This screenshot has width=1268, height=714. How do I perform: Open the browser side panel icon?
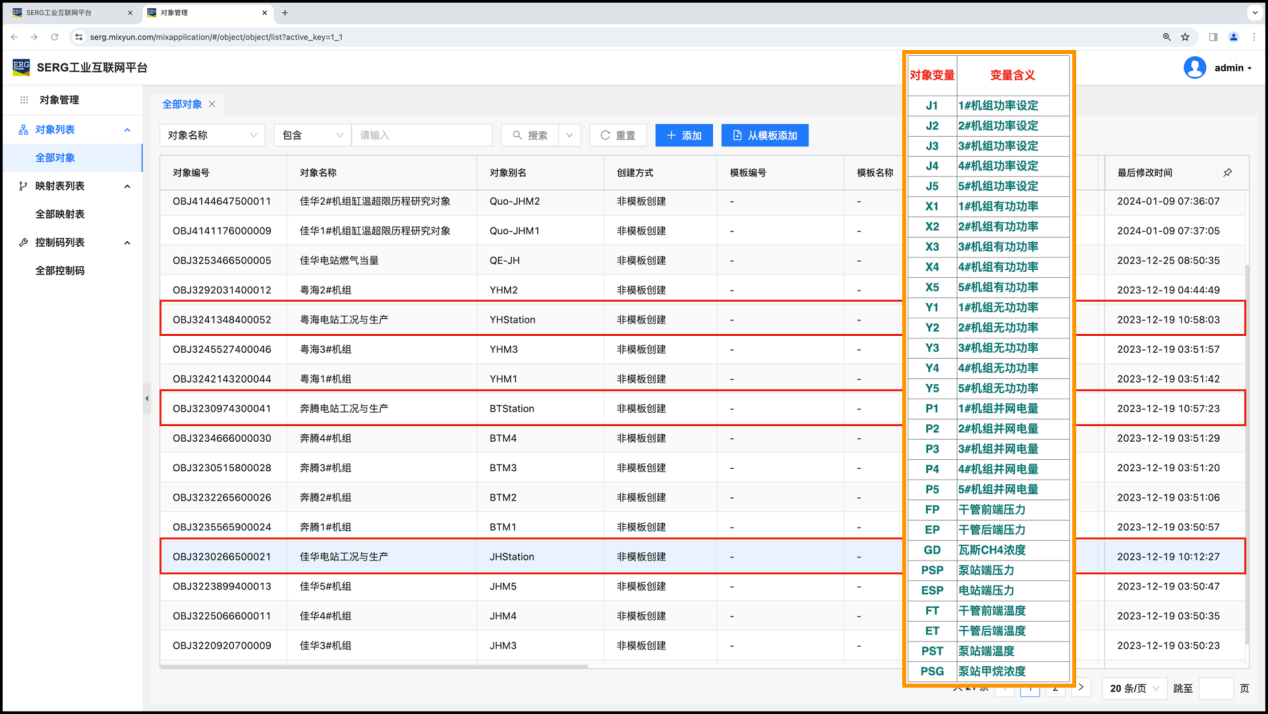click(1213, 37)
